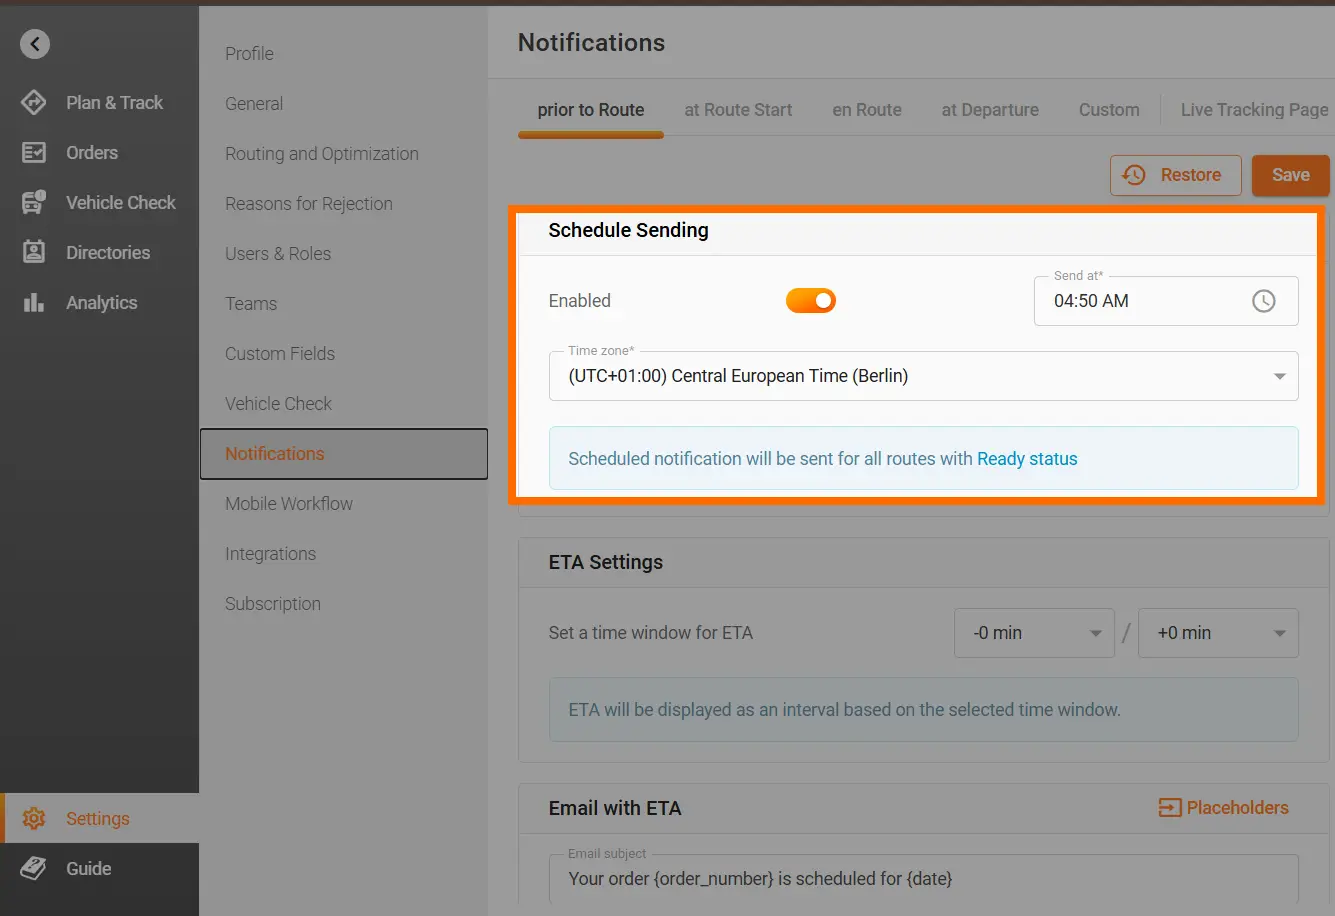Open Analytics from the sidebar
The height and width of the screenshot is (916, 1335).
[32, 302]
